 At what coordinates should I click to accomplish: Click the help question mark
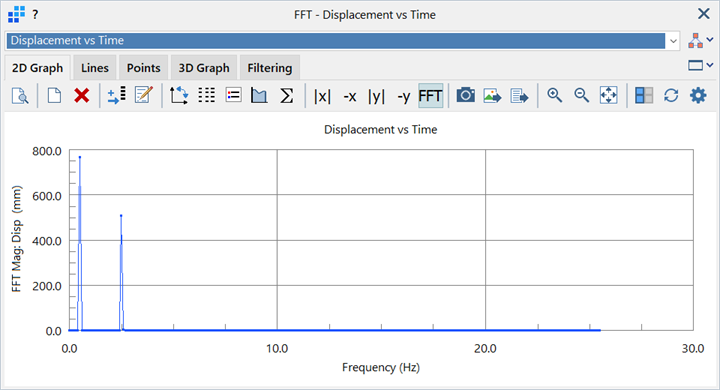click(x=35, y=15)
